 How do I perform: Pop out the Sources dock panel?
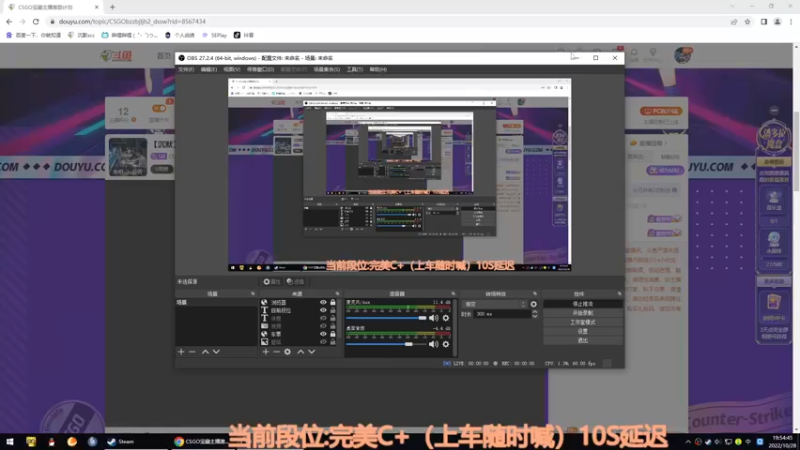point(337,294)
